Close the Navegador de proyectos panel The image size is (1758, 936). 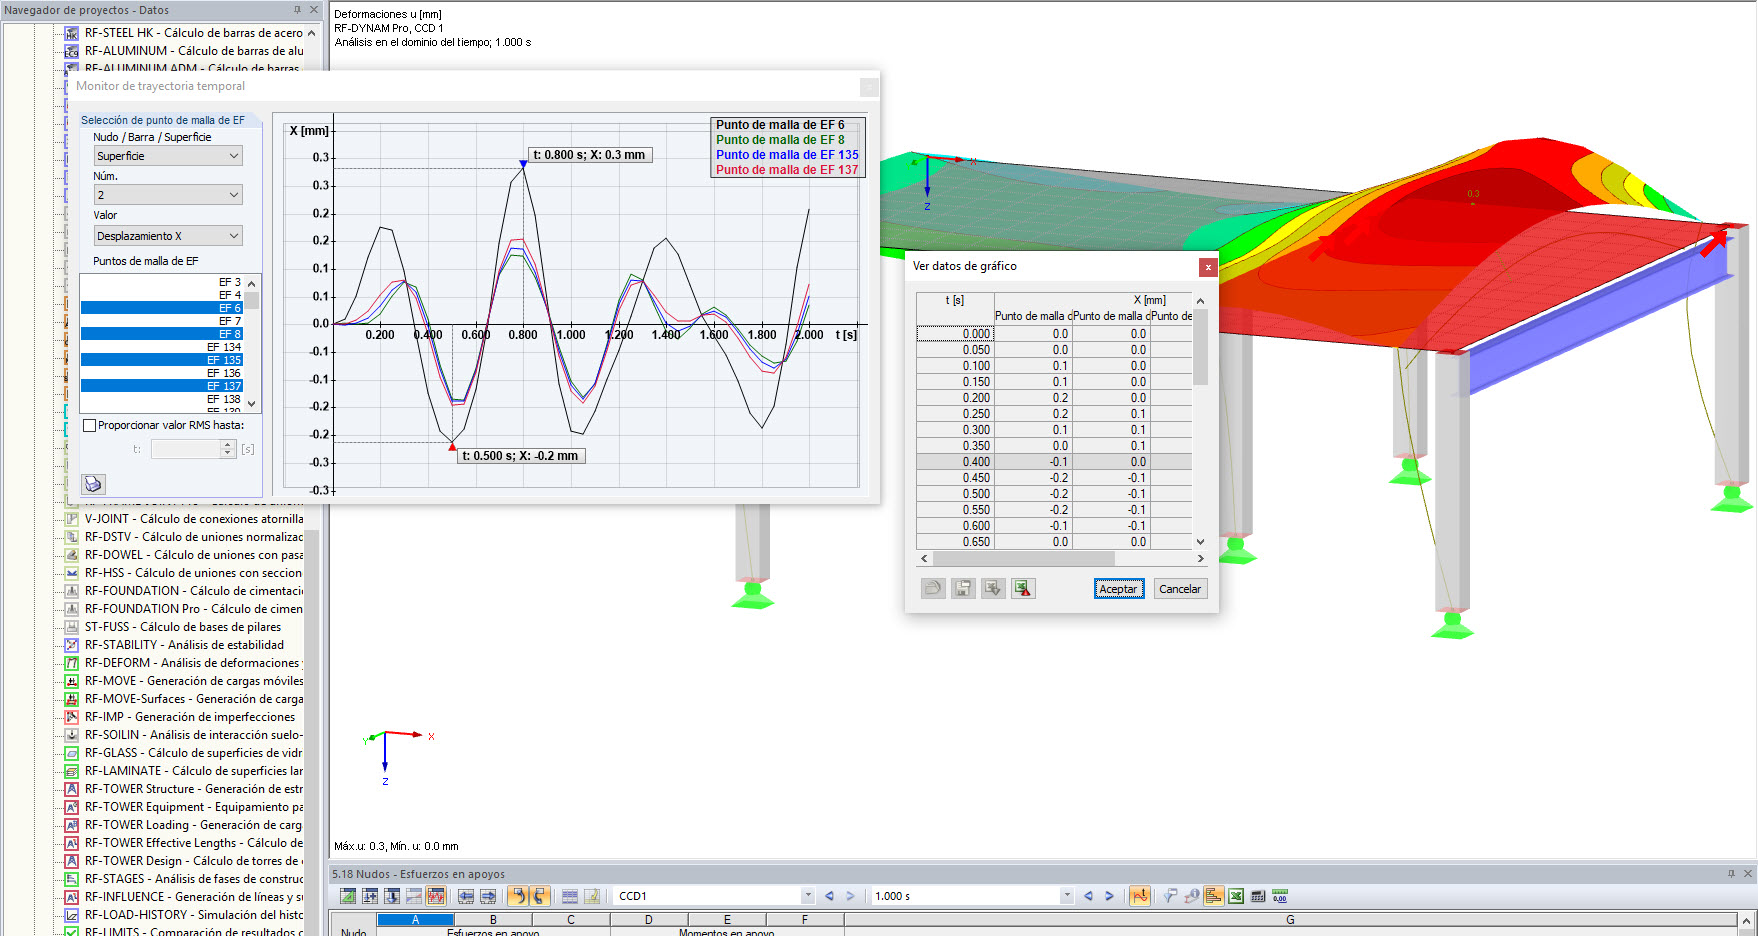(314, 10)
